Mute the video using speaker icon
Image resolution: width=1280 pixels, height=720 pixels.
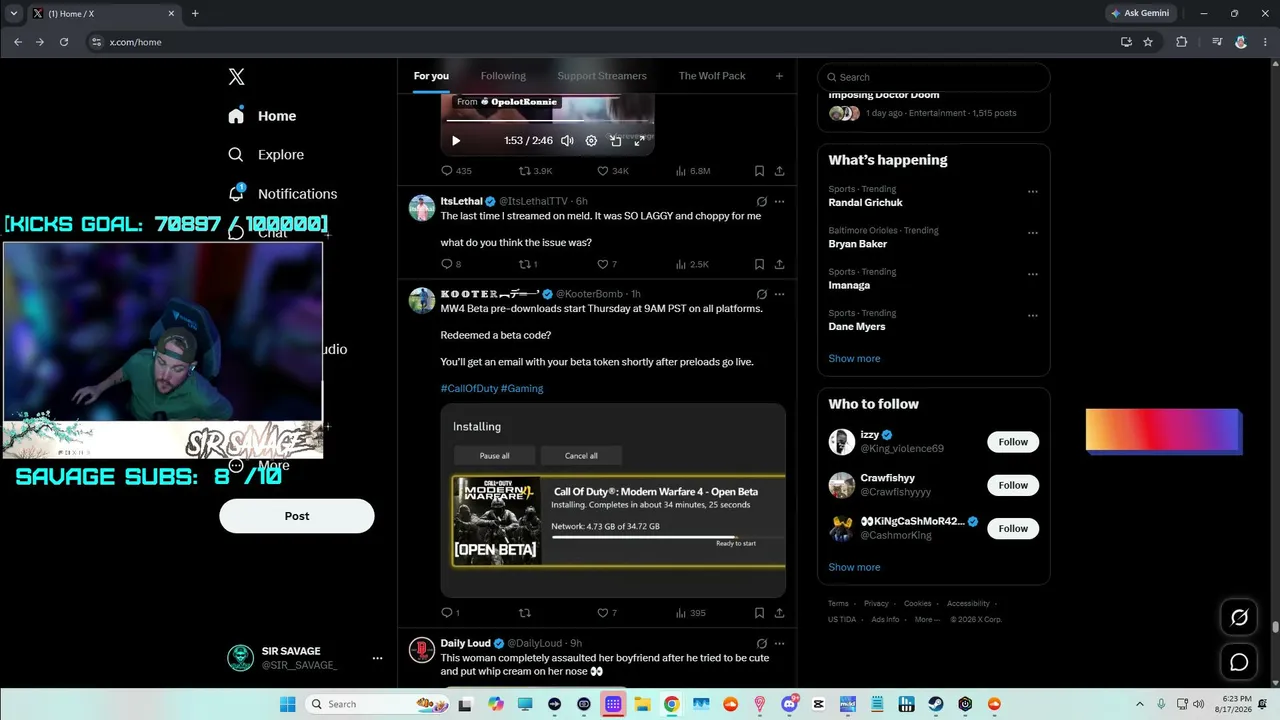567,141
